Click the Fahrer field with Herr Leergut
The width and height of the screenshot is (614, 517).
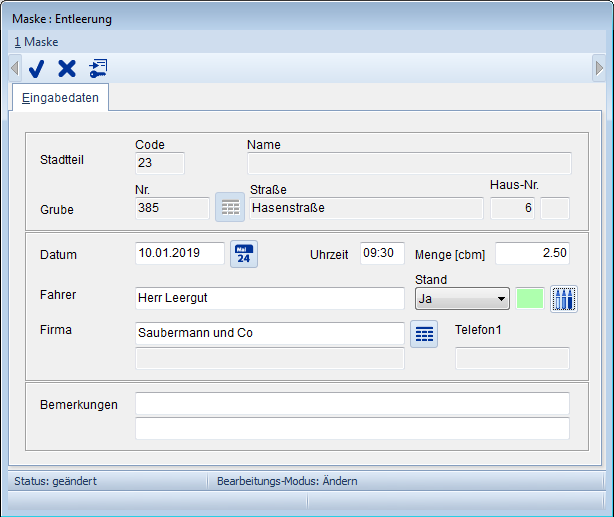point(269,298)
